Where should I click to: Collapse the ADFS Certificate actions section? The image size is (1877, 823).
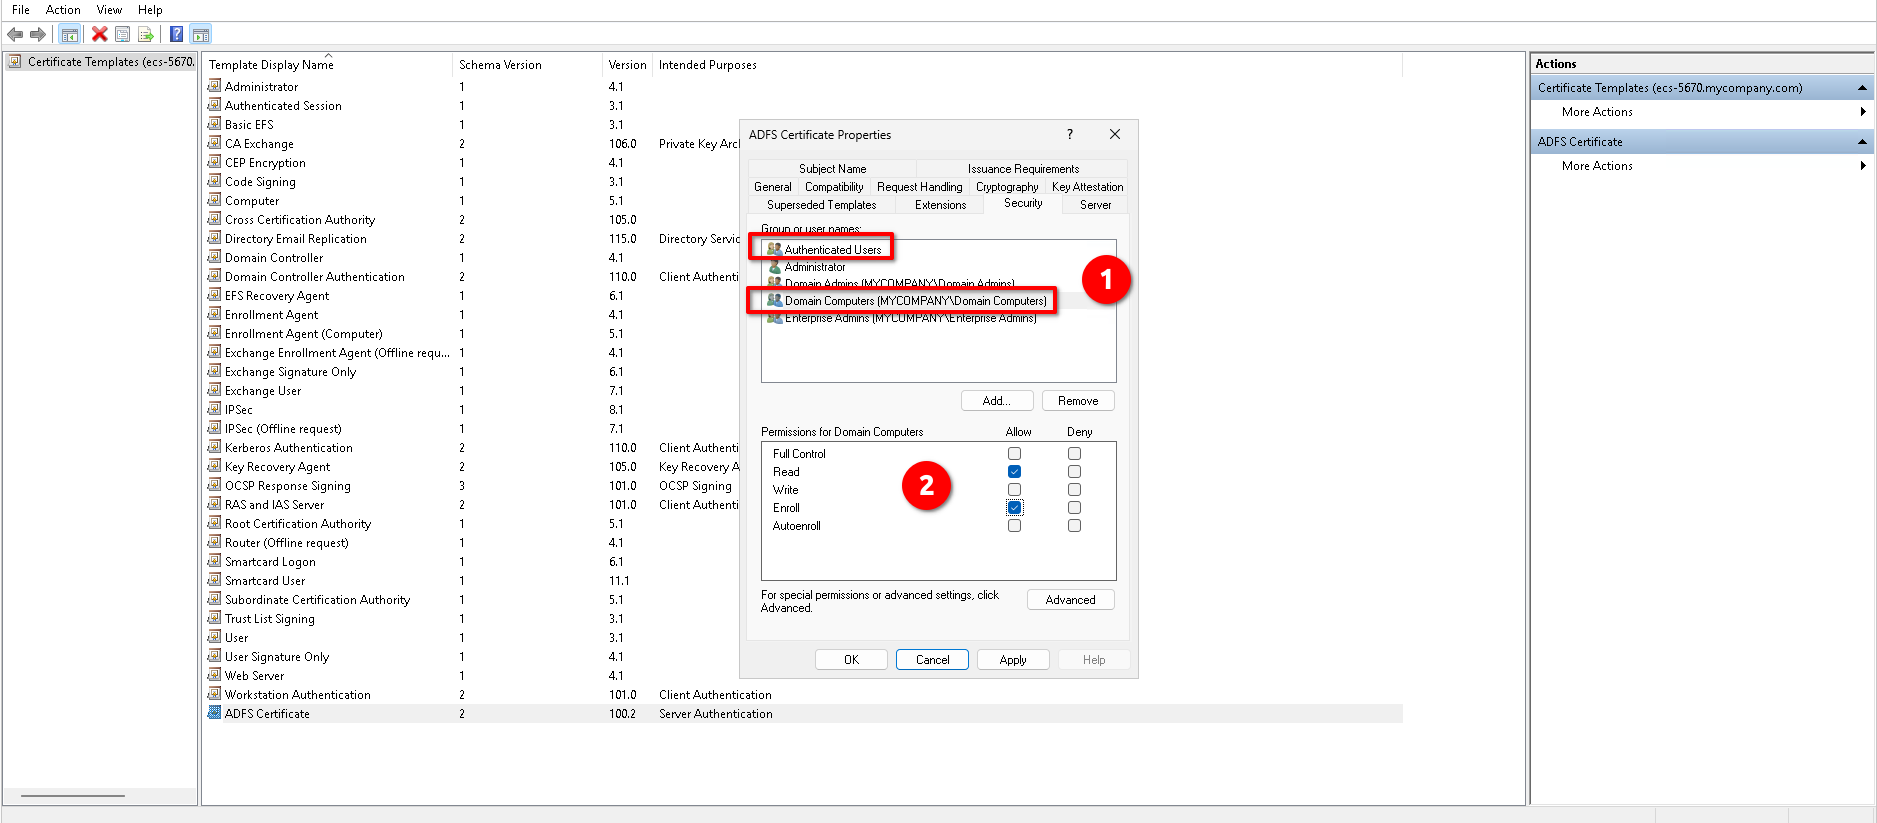1862,142
